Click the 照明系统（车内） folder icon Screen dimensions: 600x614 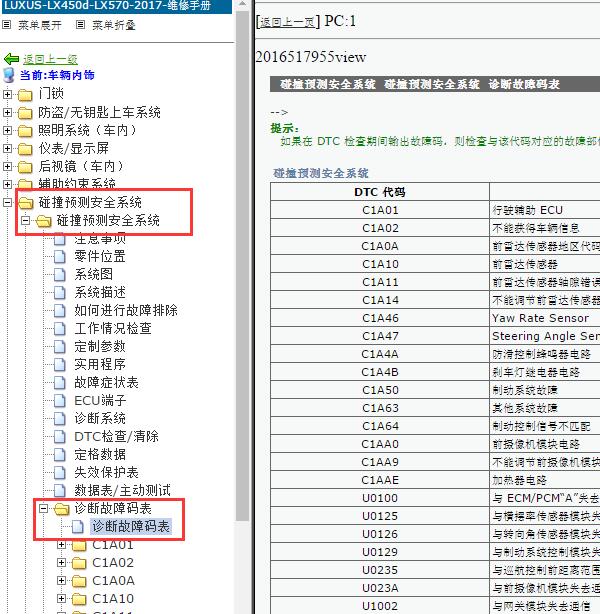[25, 131]
